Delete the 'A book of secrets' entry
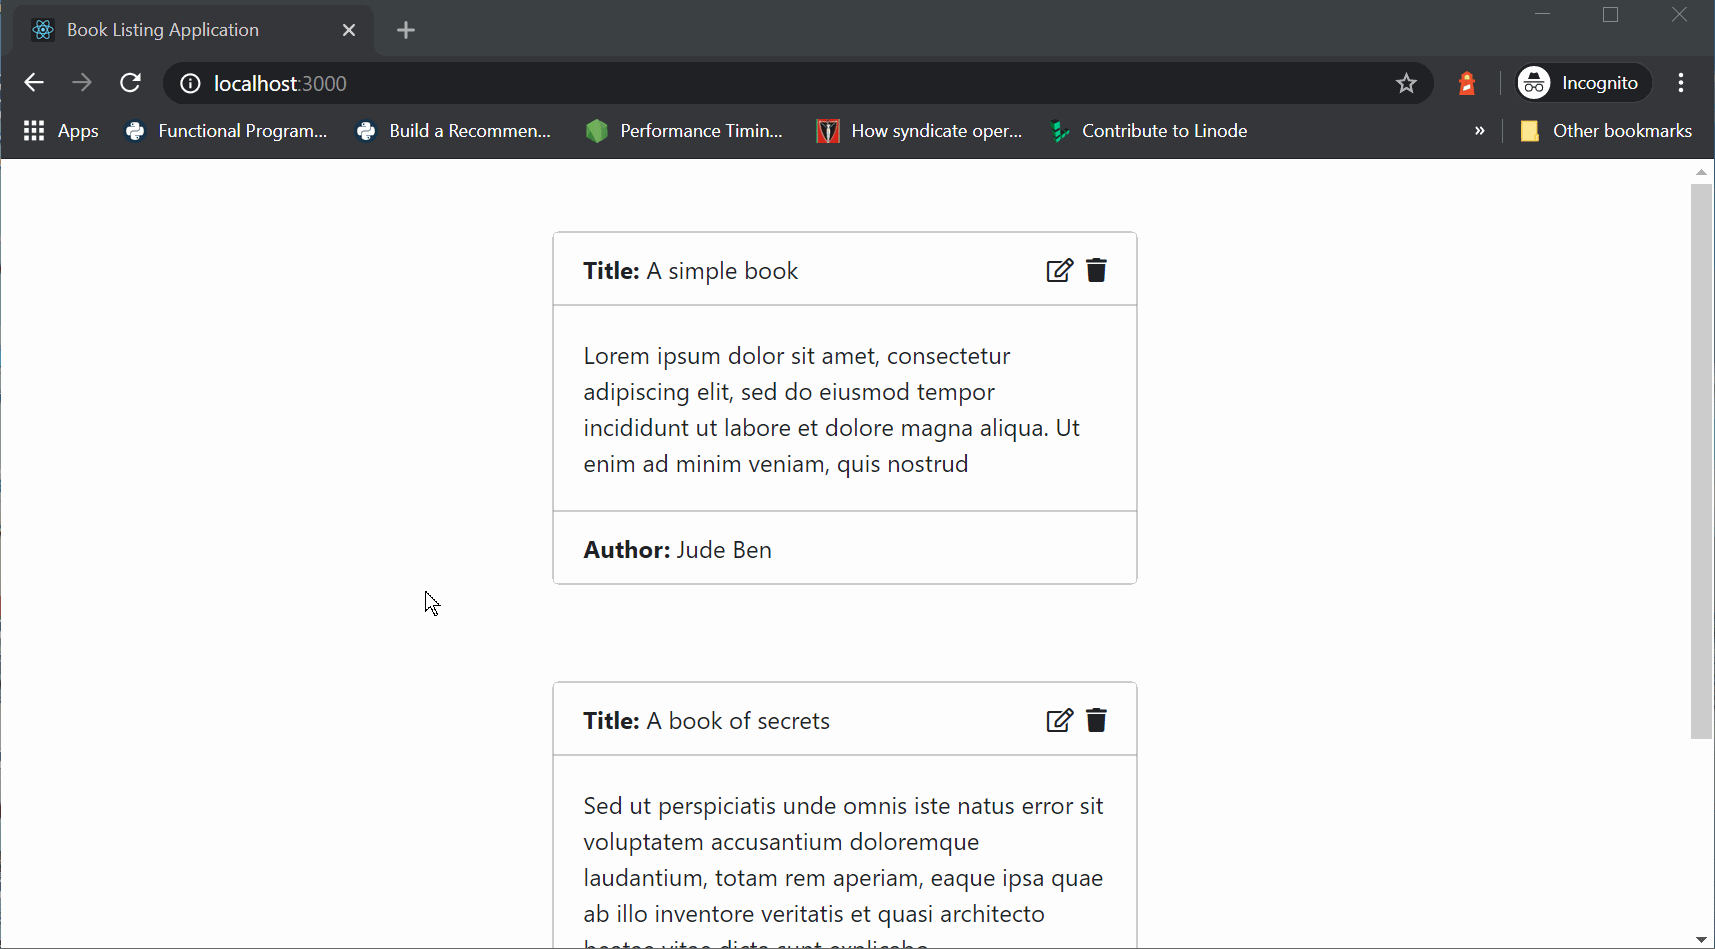The width and height of the screenshot is (1715, 949). (1096, 721)
